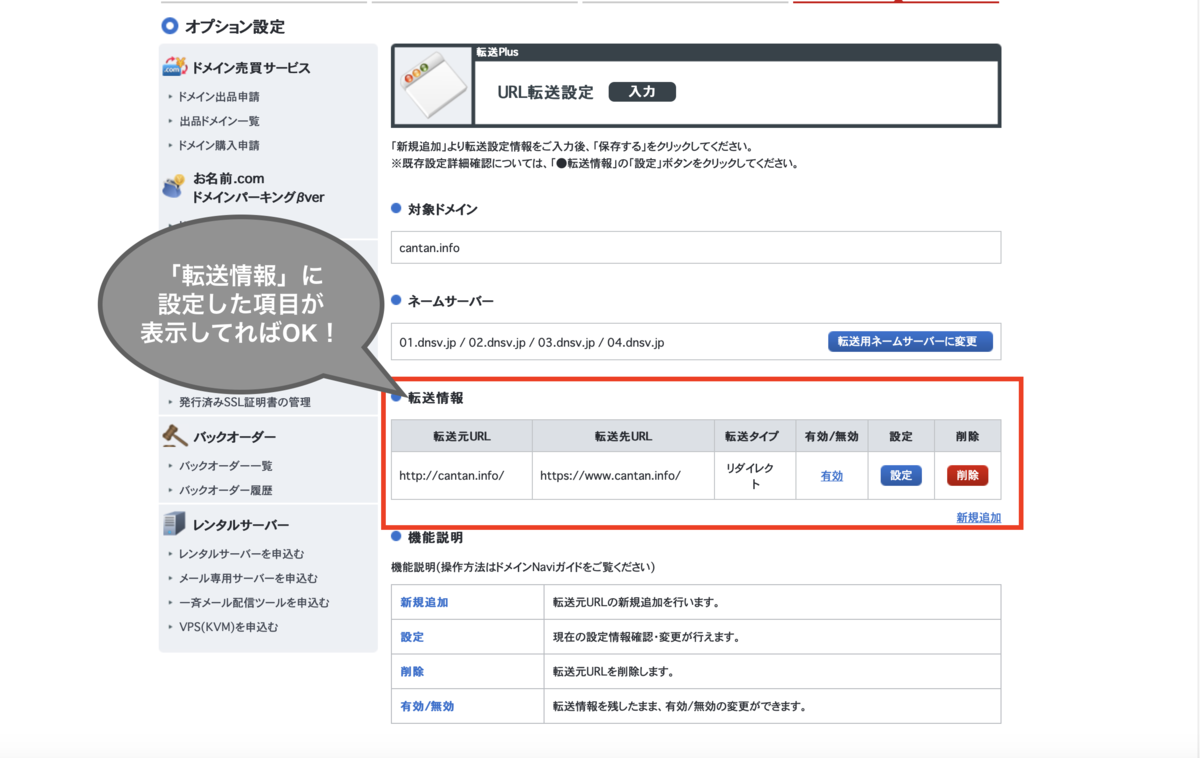Click the 転送元URL column header
This screenshot has height=758, width=1200.
(462, 436)
